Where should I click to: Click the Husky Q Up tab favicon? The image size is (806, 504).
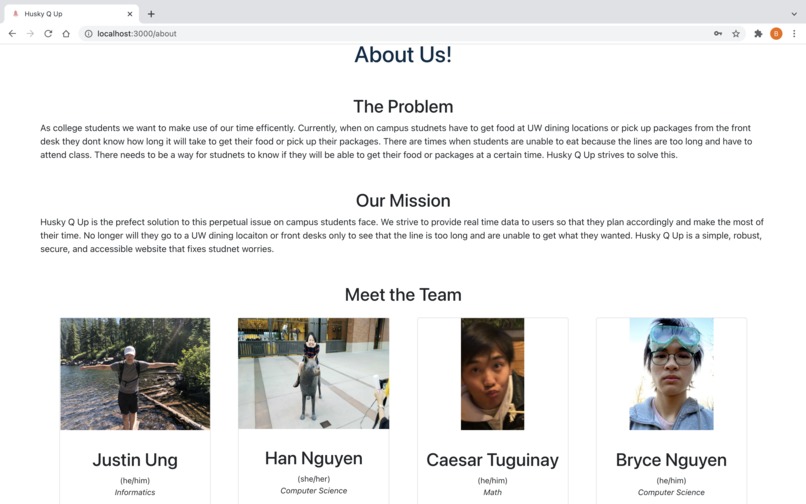pos(15,14)
